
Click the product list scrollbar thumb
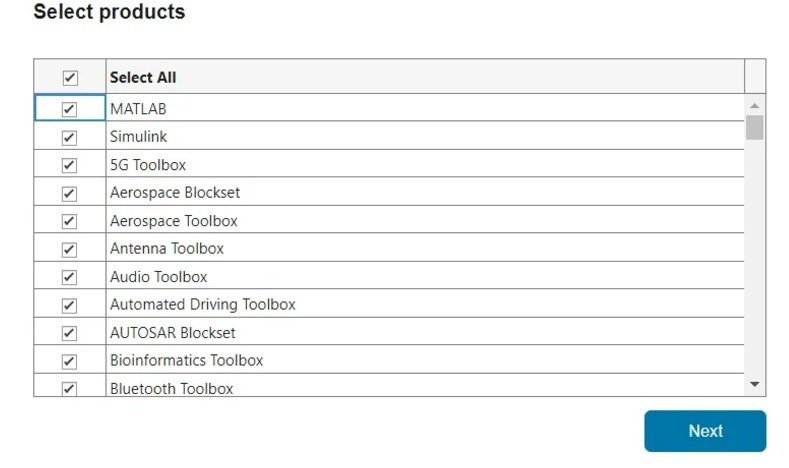click(x=755, y=128)
